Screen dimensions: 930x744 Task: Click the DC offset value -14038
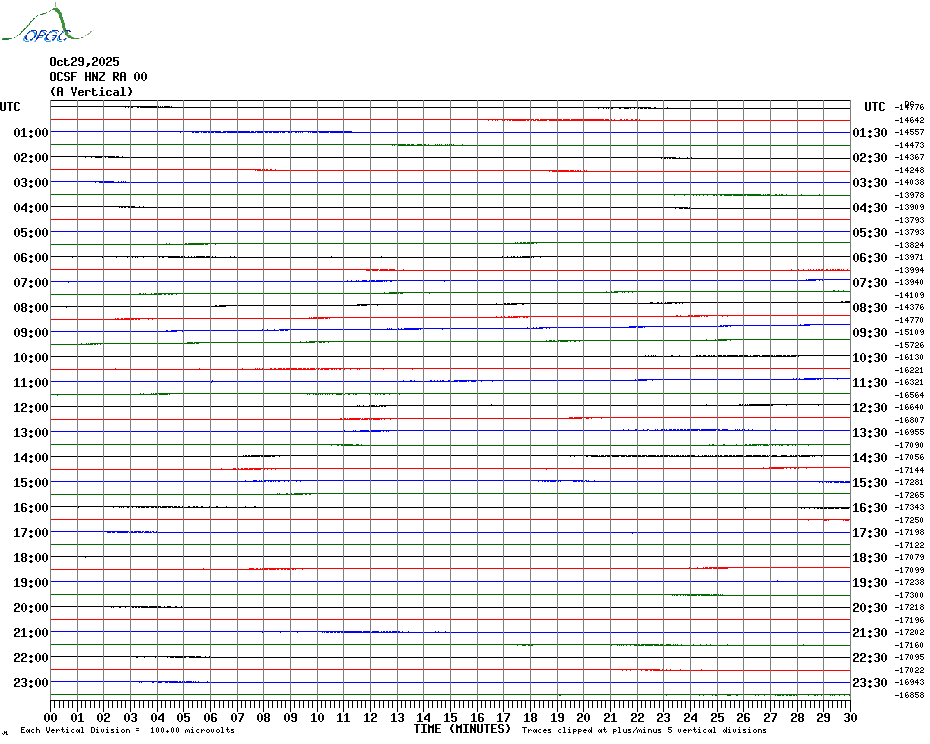909,182
